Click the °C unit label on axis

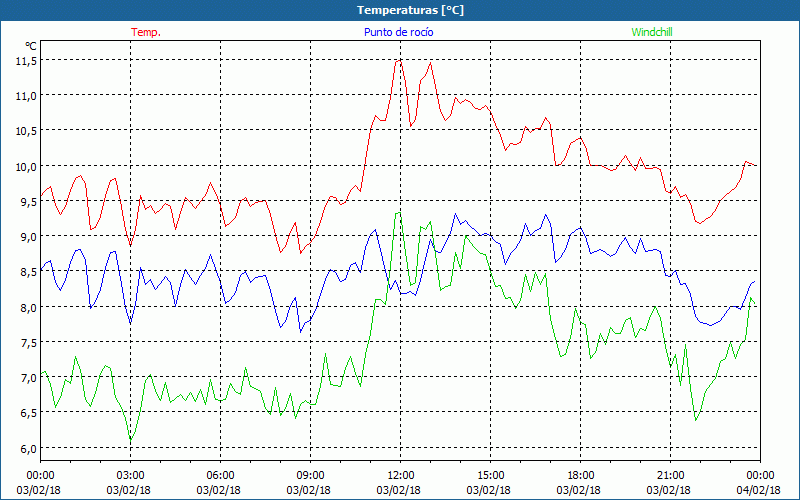click(x=31, y=46)
